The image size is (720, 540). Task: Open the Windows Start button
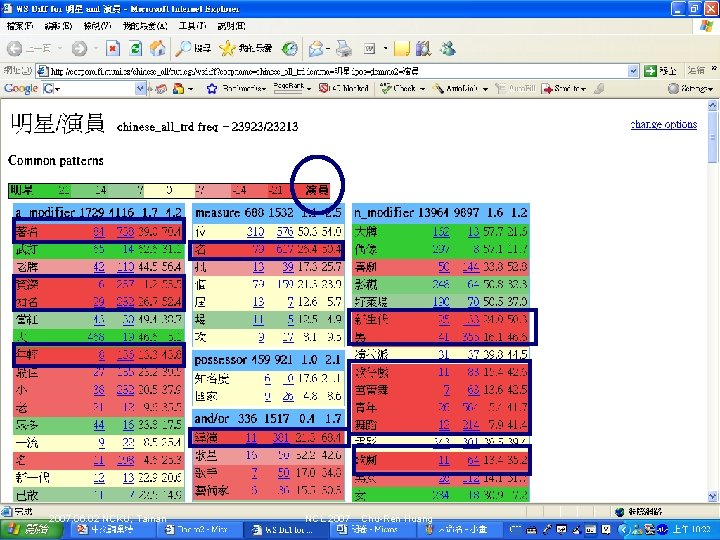[x=30, y=529]
